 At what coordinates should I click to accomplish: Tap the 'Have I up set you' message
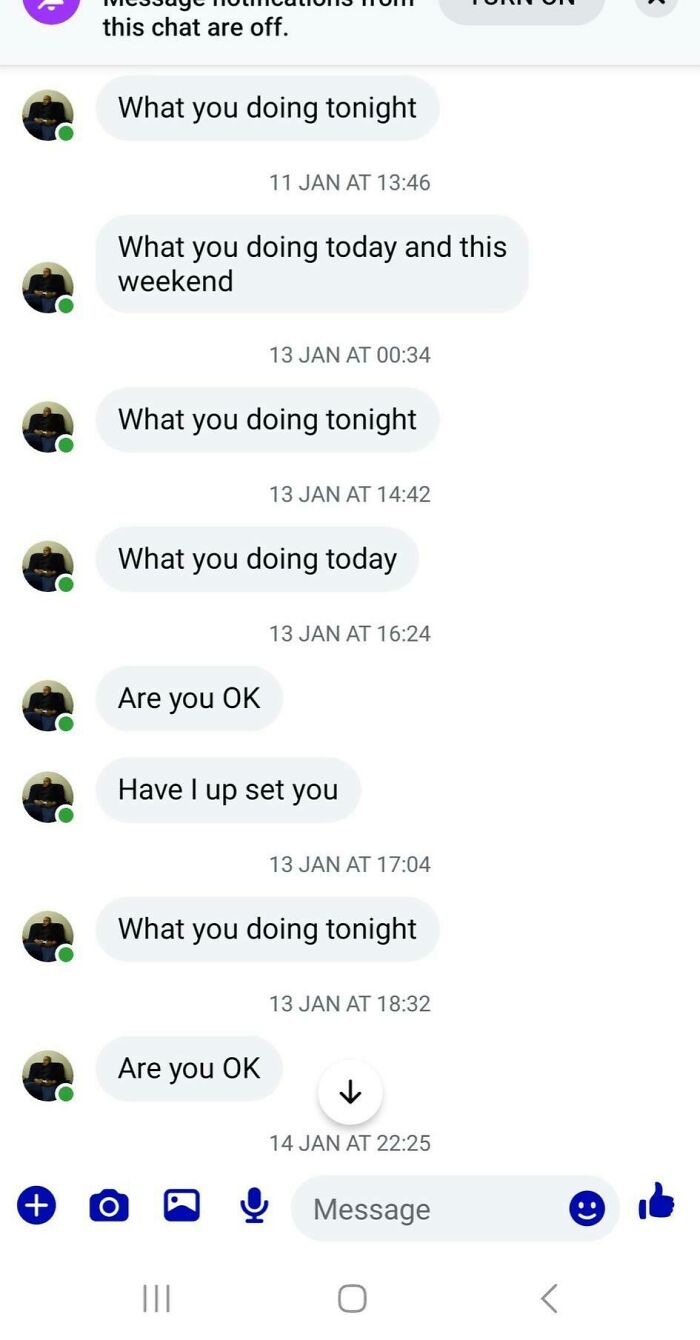tap(228, 790)
